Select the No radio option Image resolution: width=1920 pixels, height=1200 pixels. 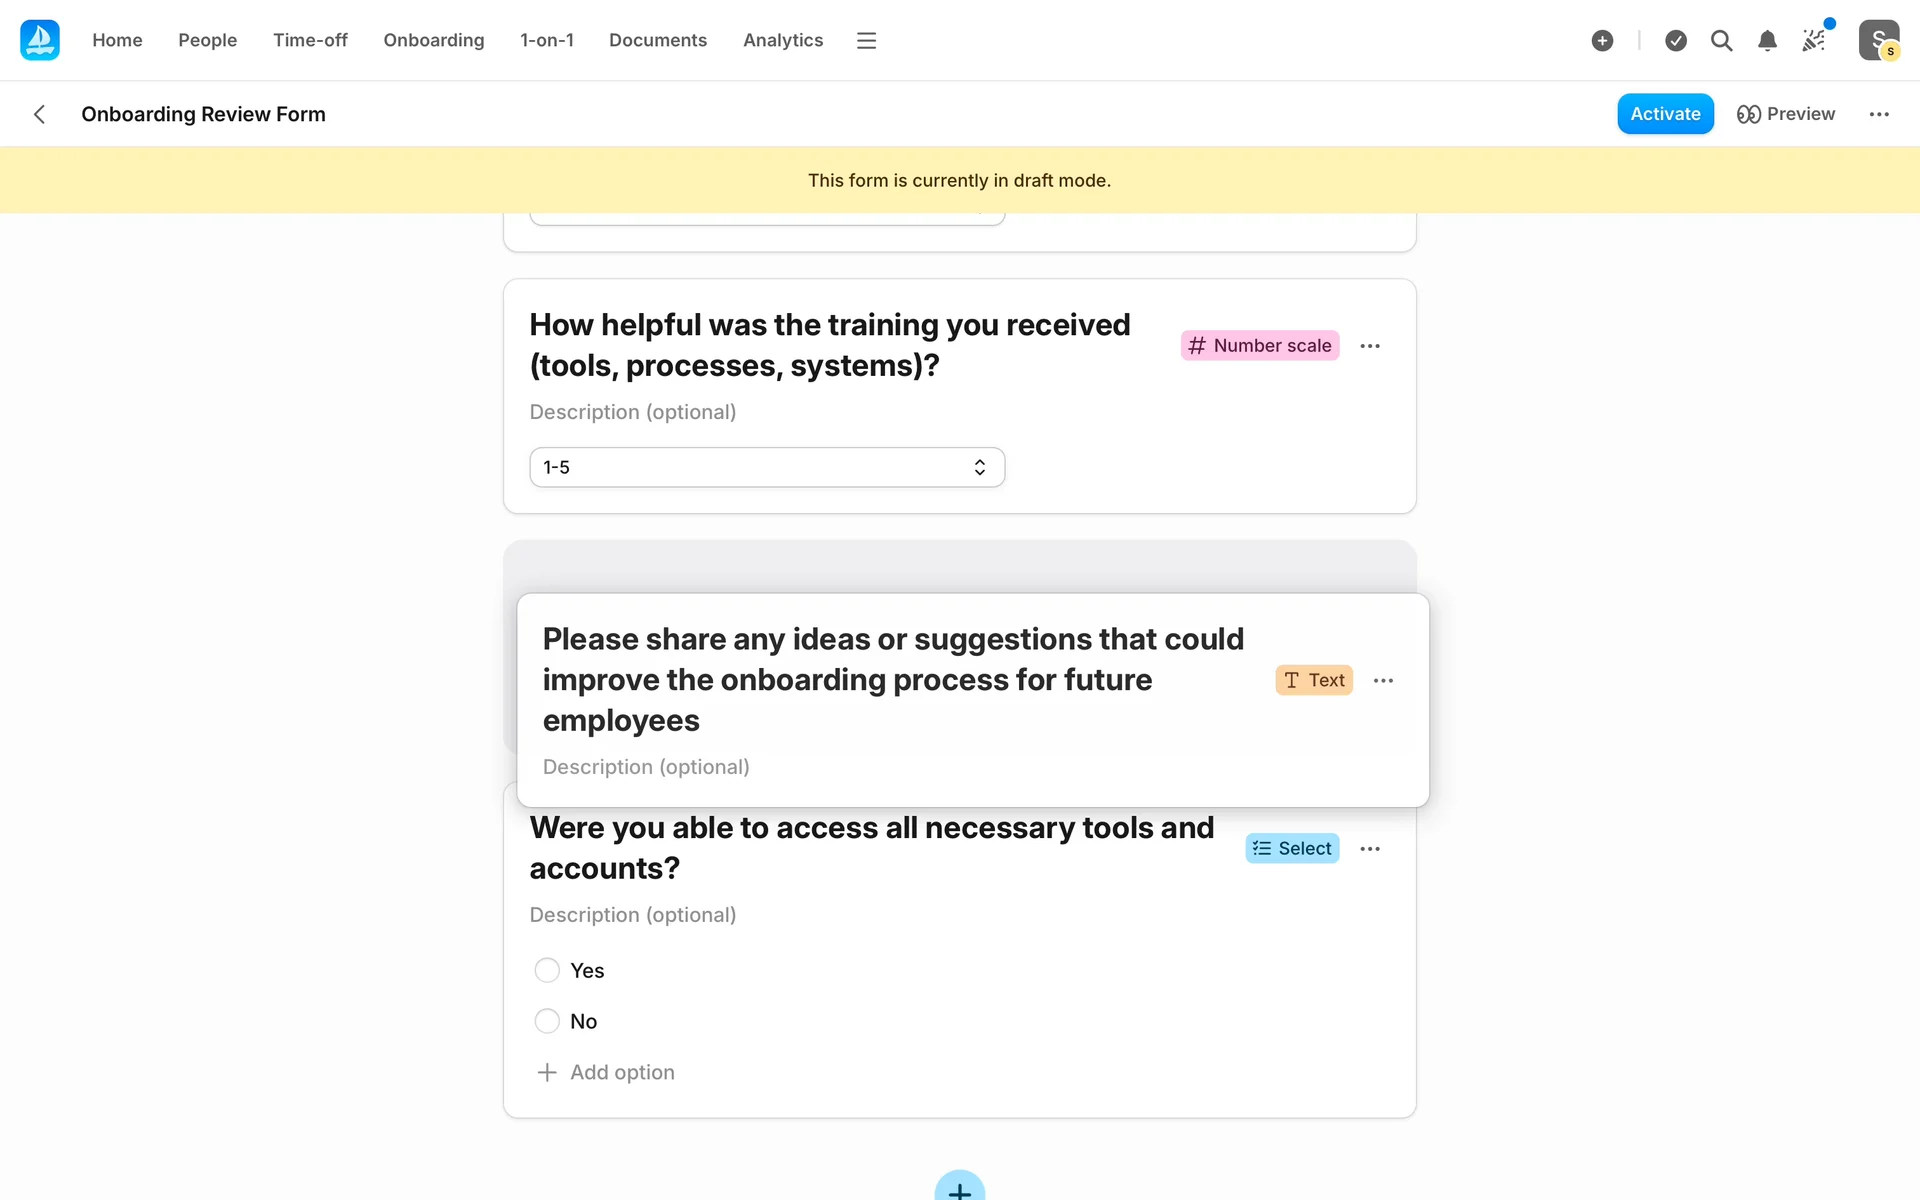click(x=547, y=1021)
